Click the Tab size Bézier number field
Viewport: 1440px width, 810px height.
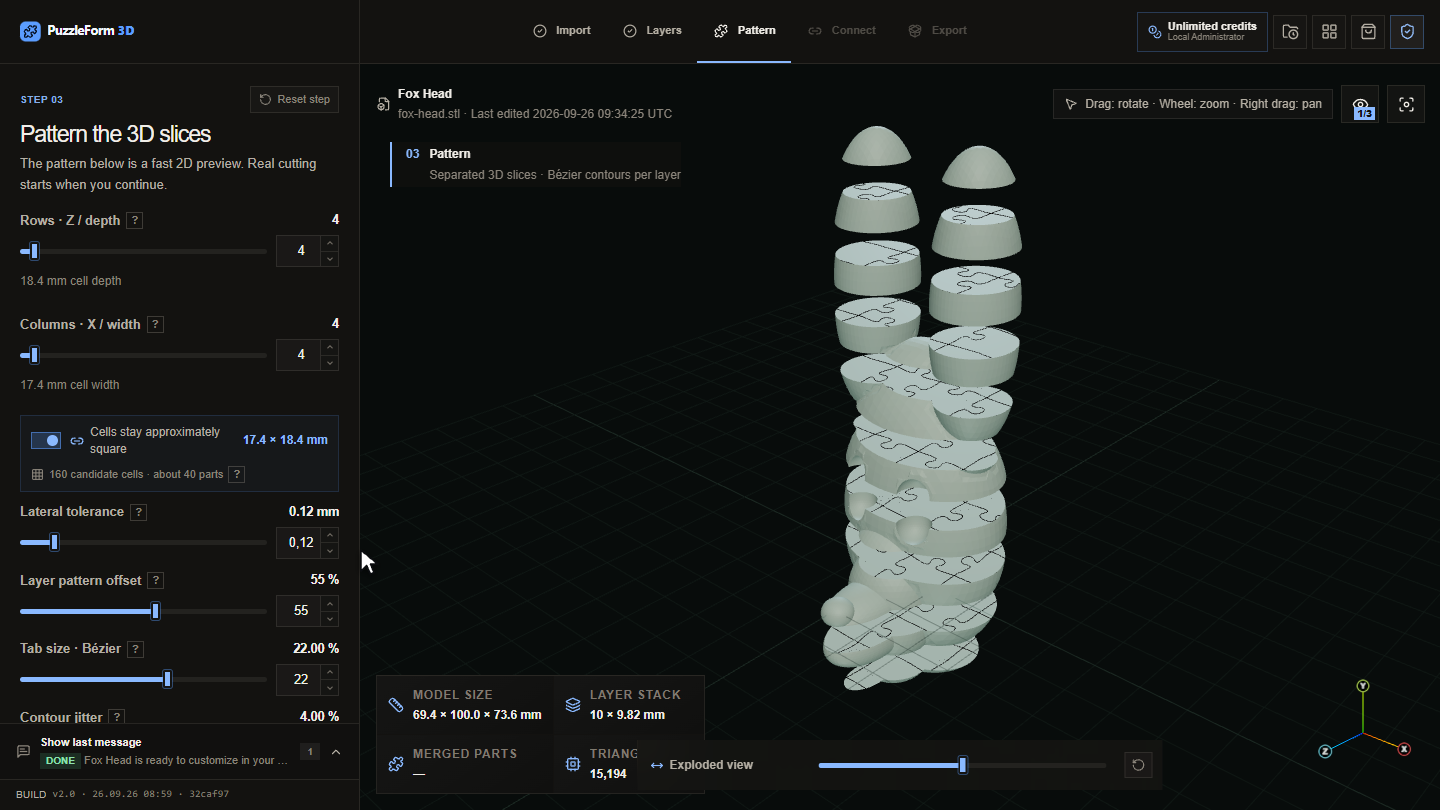point(300,680)
